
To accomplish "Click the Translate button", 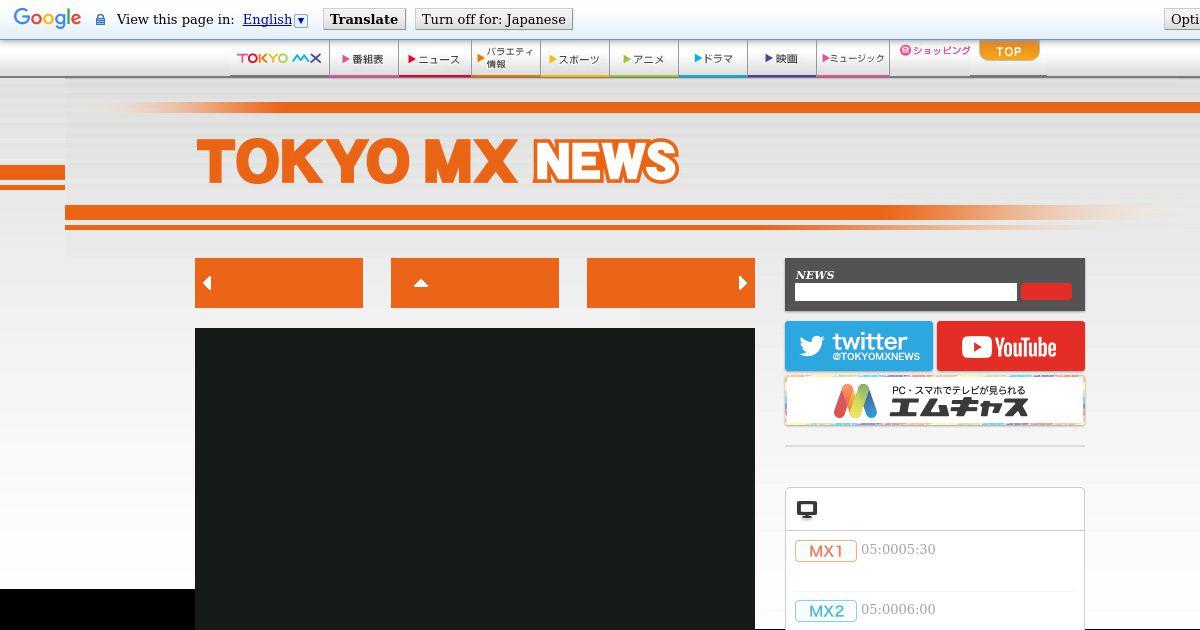I will [364, 19].
